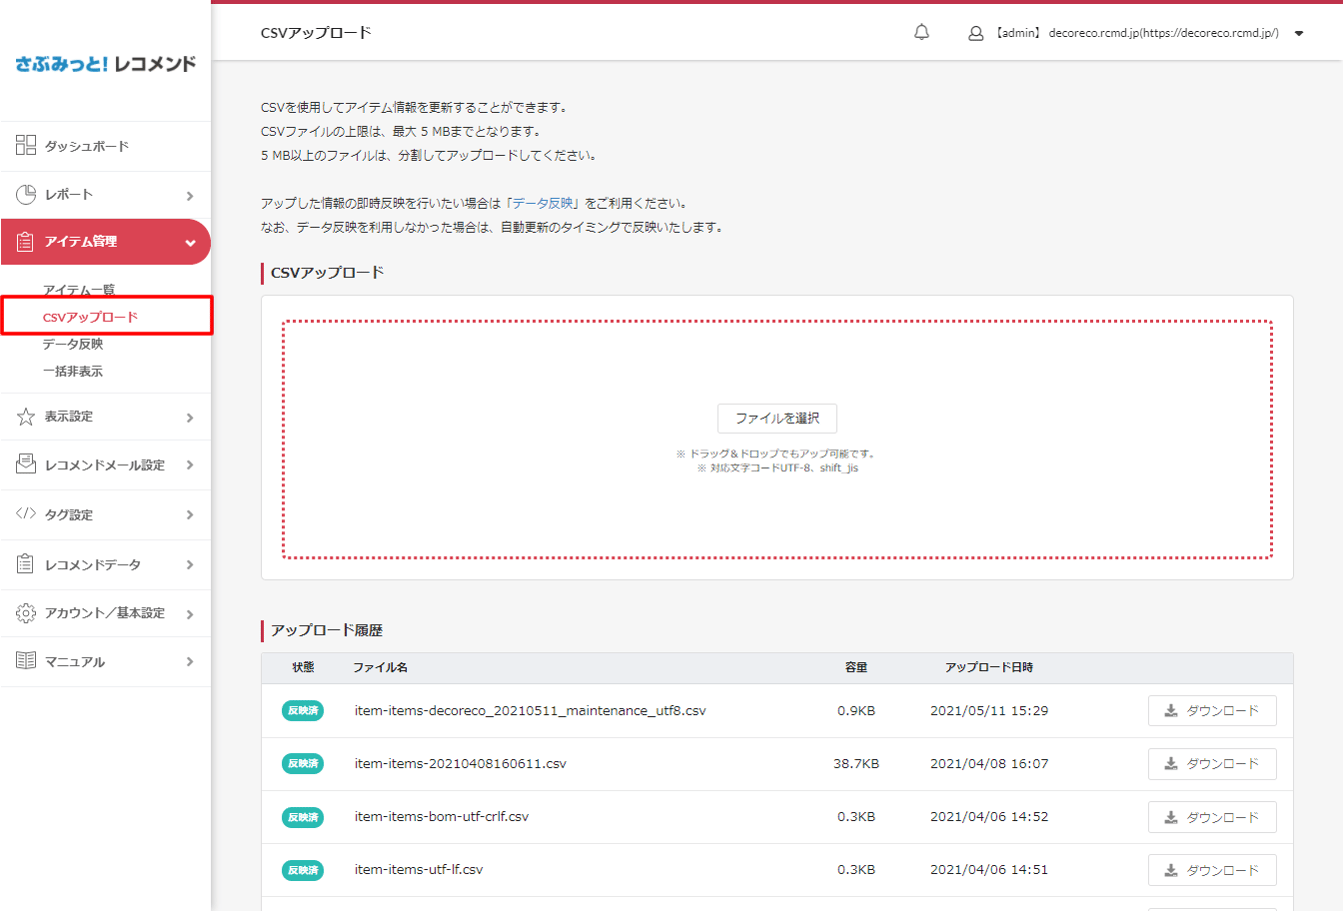This screenshot has height=911, width=1343.
Task: Click the admin user profile icon
Action: 976,34
